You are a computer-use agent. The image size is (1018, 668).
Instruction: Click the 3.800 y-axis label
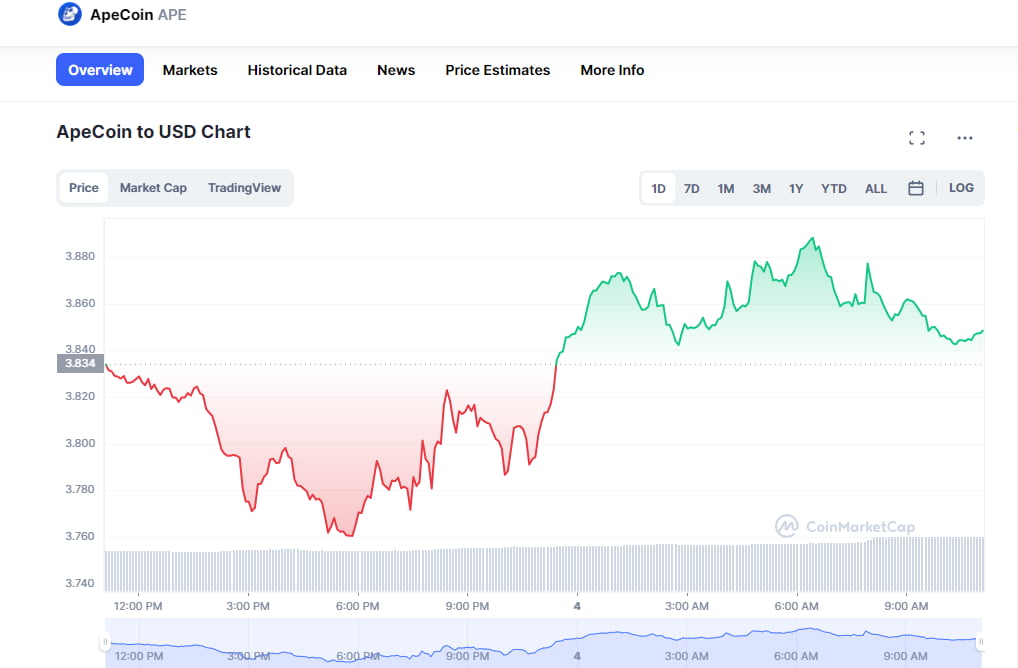tap(80, 443)
